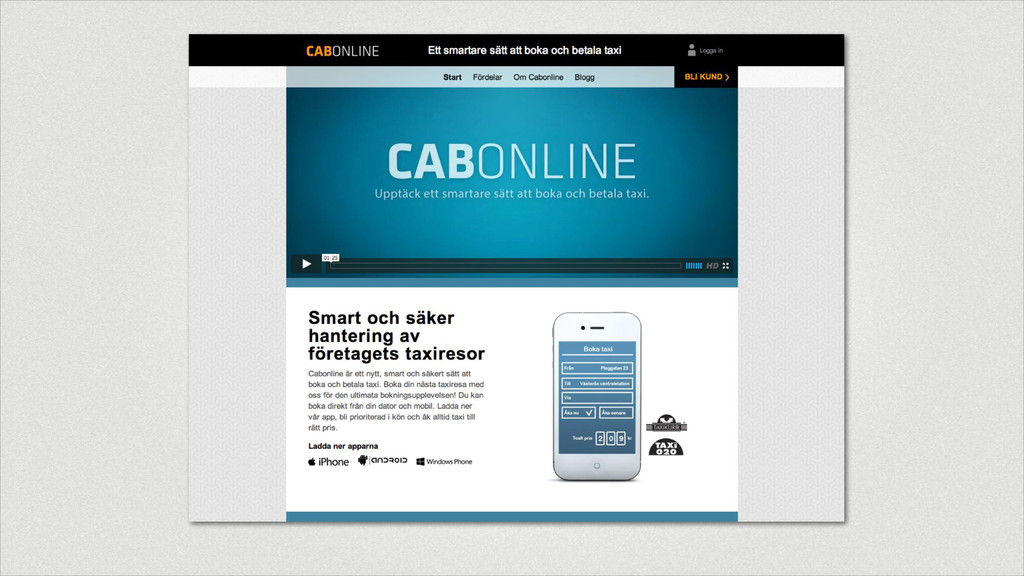
Task: Adjust the video volume bars
Action: tap(694, 266)
